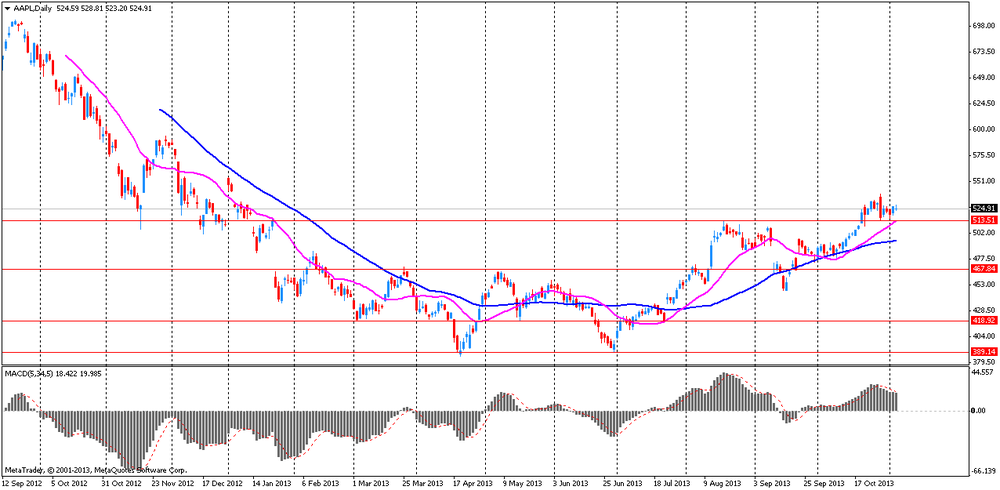Click the 5 Oct 2012 date label
1000x490 pixels.
point(70,484)
